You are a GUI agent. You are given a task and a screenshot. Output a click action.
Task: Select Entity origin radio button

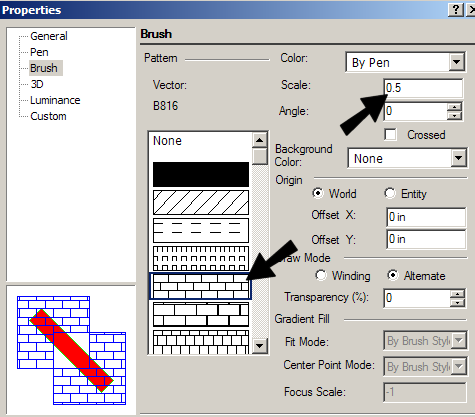click(x=390, y=193)
